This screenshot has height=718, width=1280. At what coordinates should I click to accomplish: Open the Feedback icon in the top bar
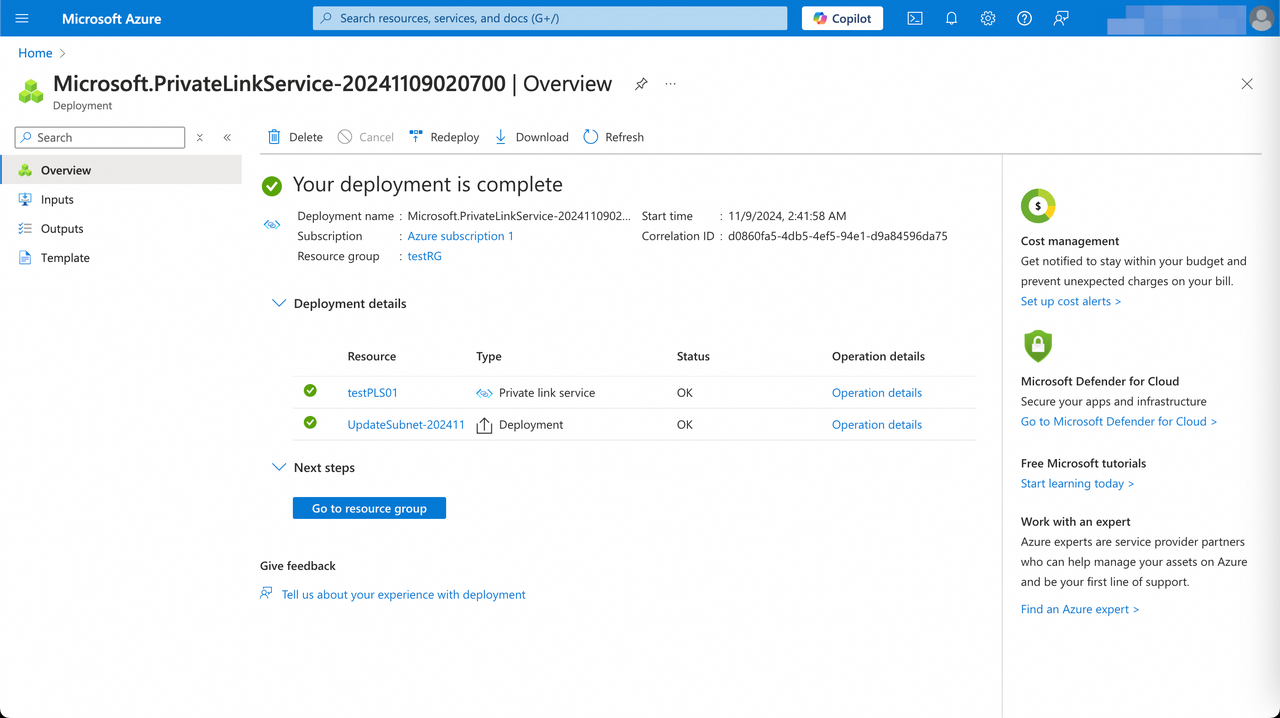pyautogui.click(x=1060, y=18)
